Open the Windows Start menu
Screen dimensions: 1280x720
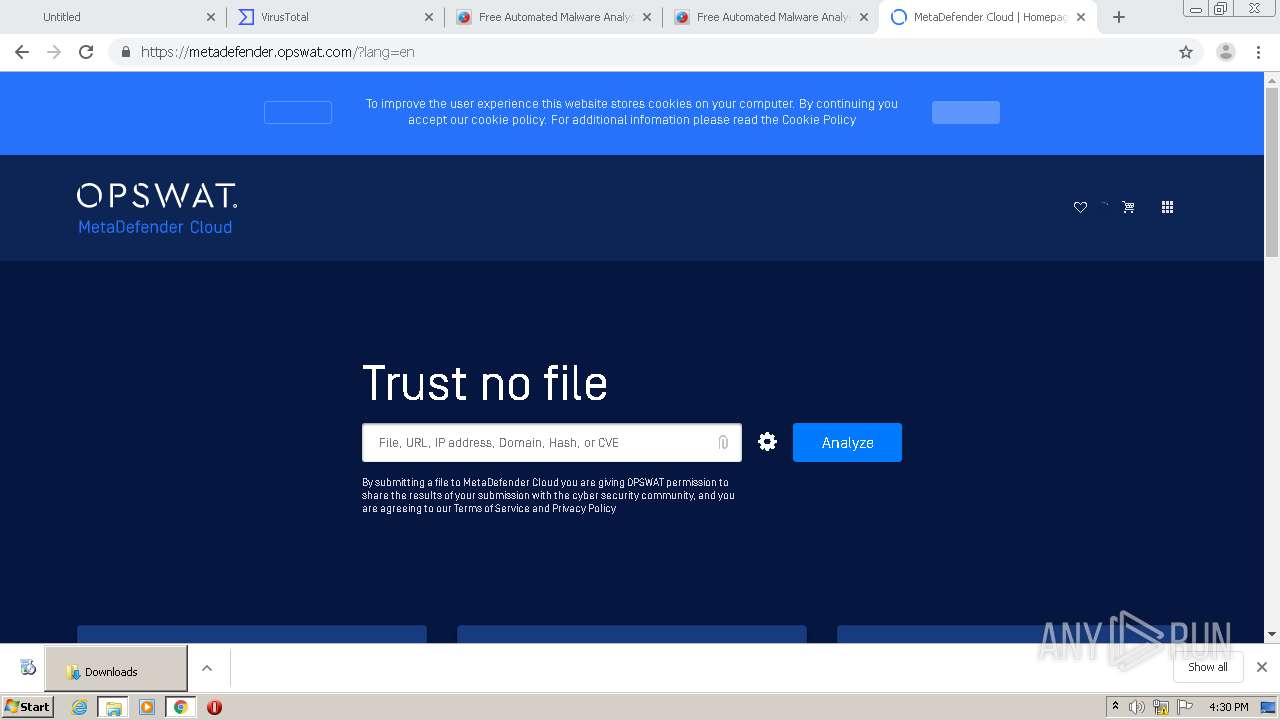[x=28, y=707]
